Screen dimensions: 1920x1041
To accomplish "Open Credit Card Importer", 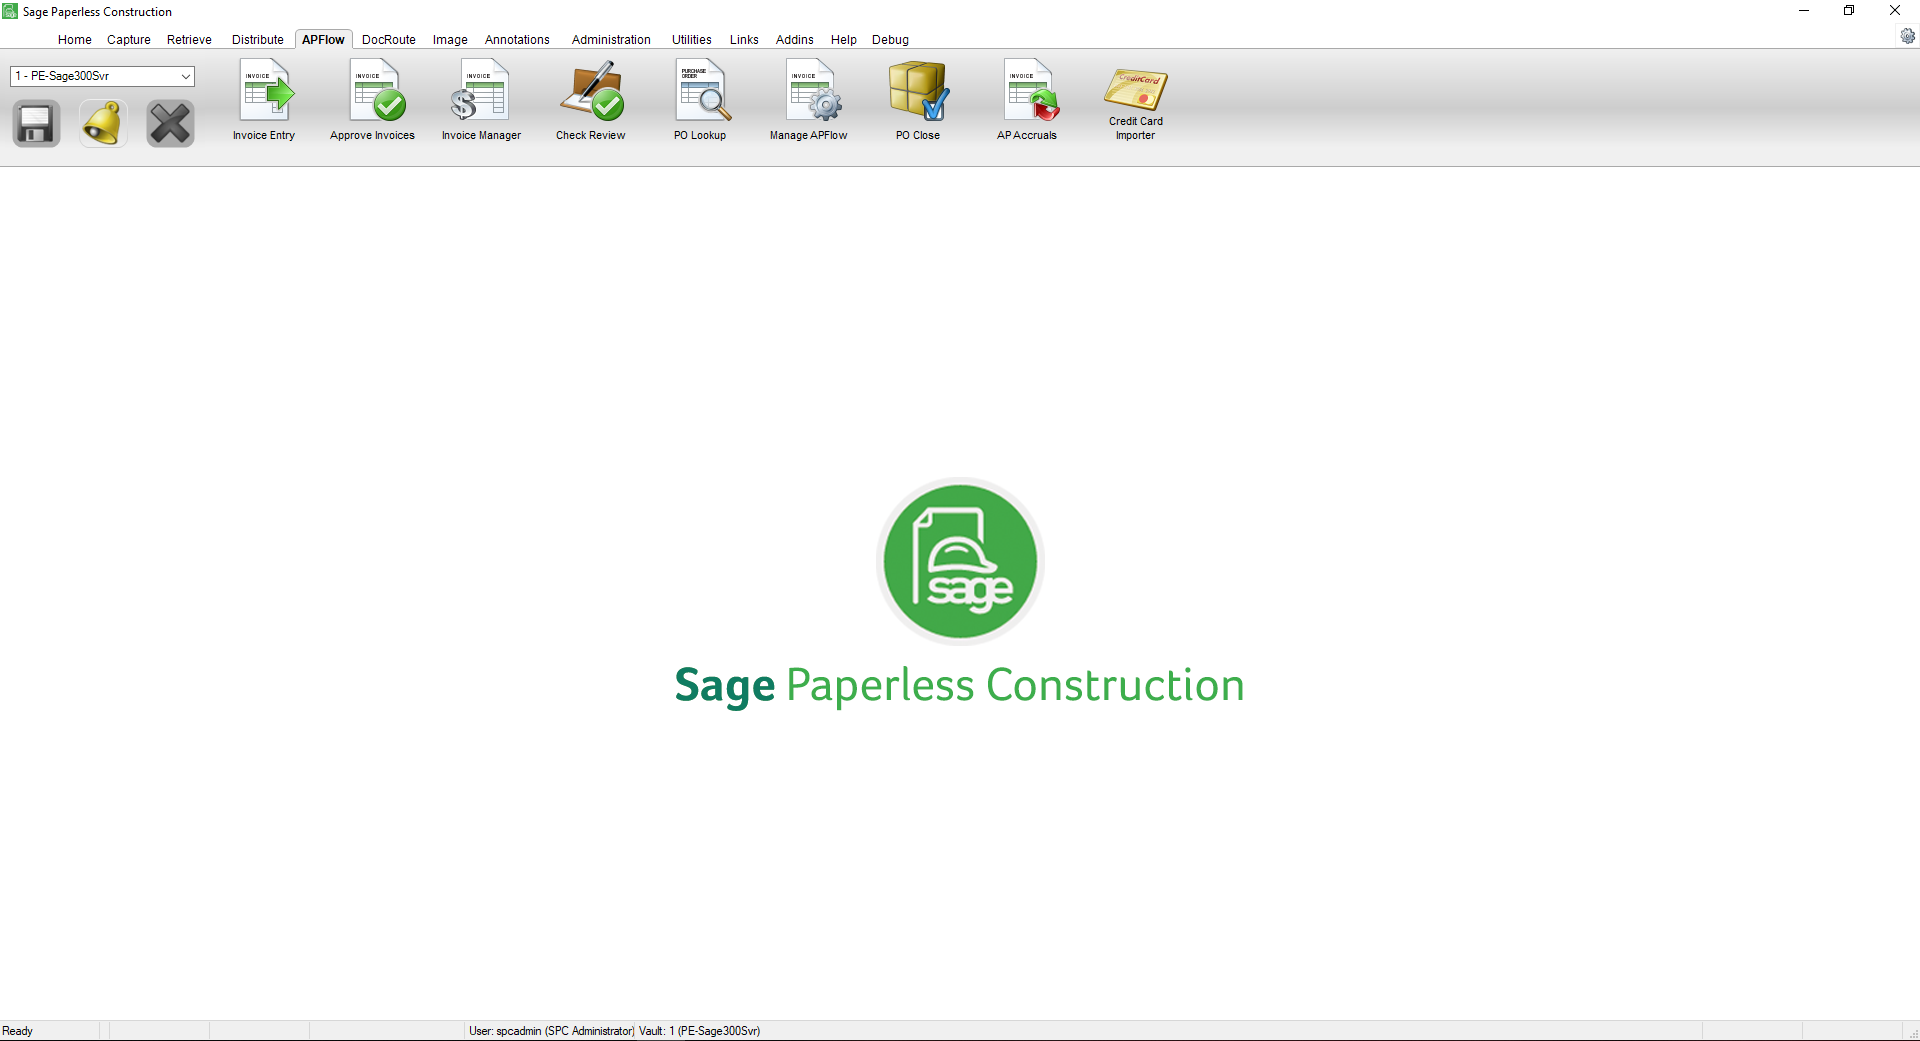I will pyautogui.click(x=1135, y=104).
